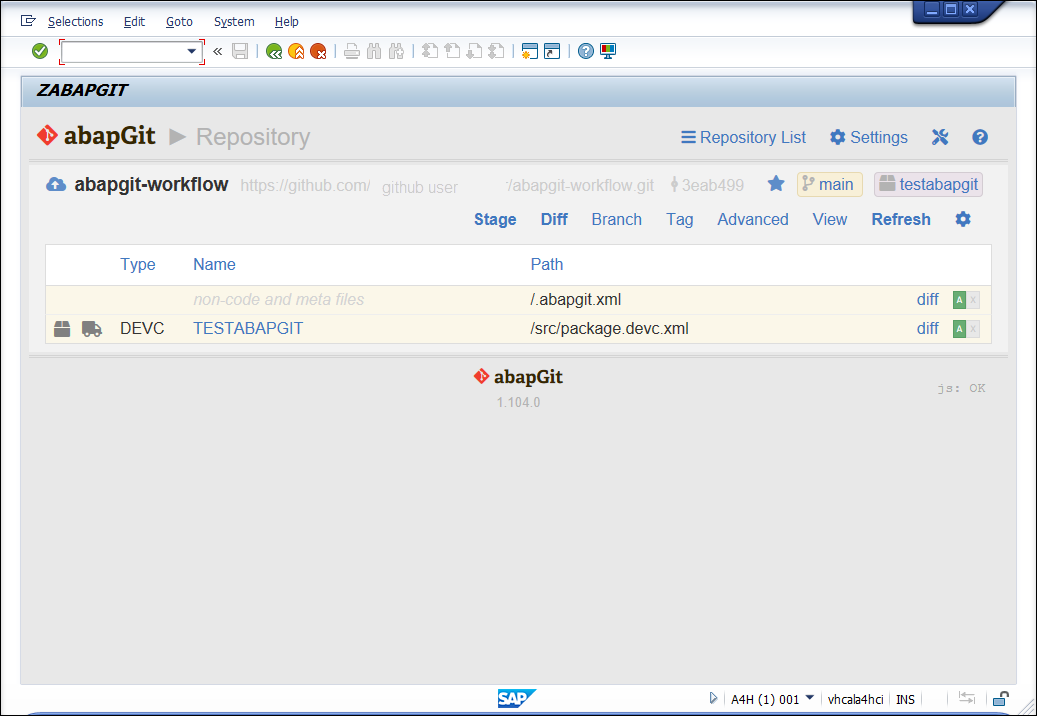
Task: Open the command field dropdown arrow
Action: [192, 51]
